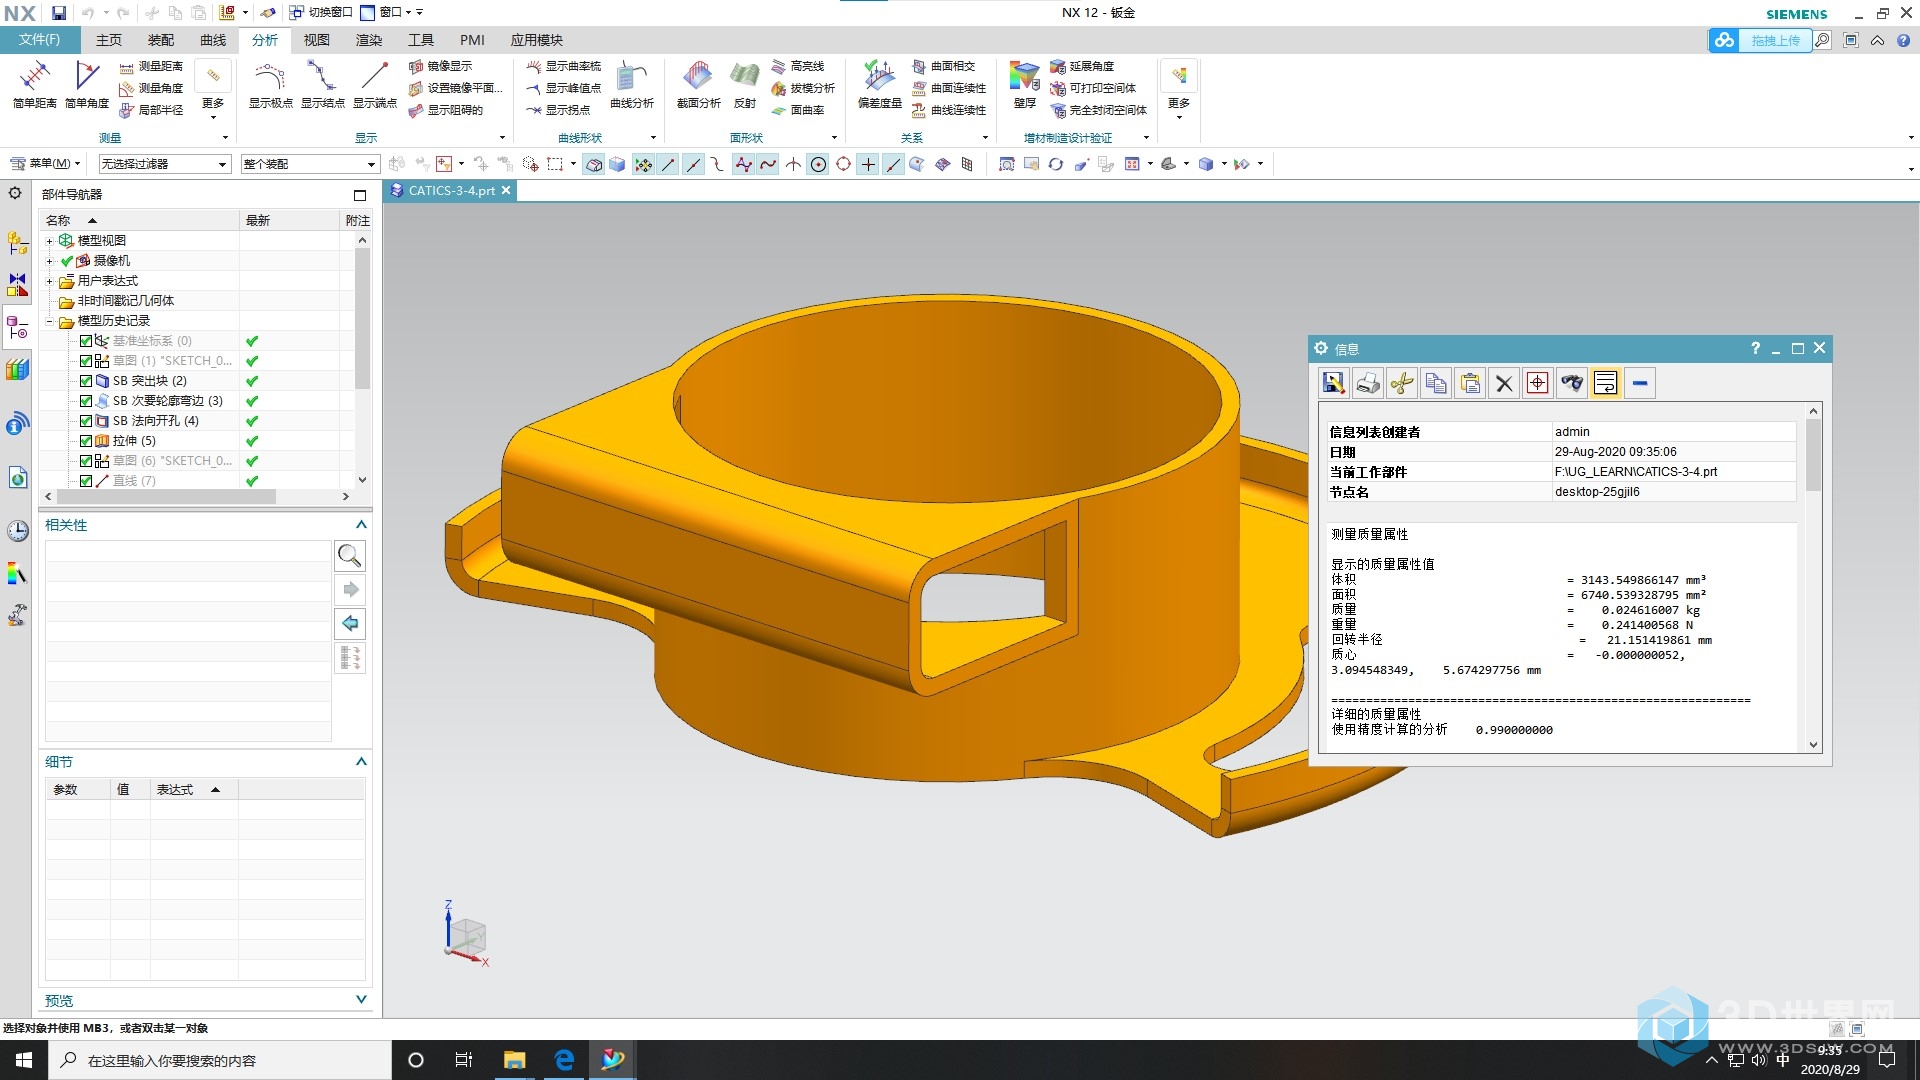Click 更多 in the 测量 group

point(213,90)
